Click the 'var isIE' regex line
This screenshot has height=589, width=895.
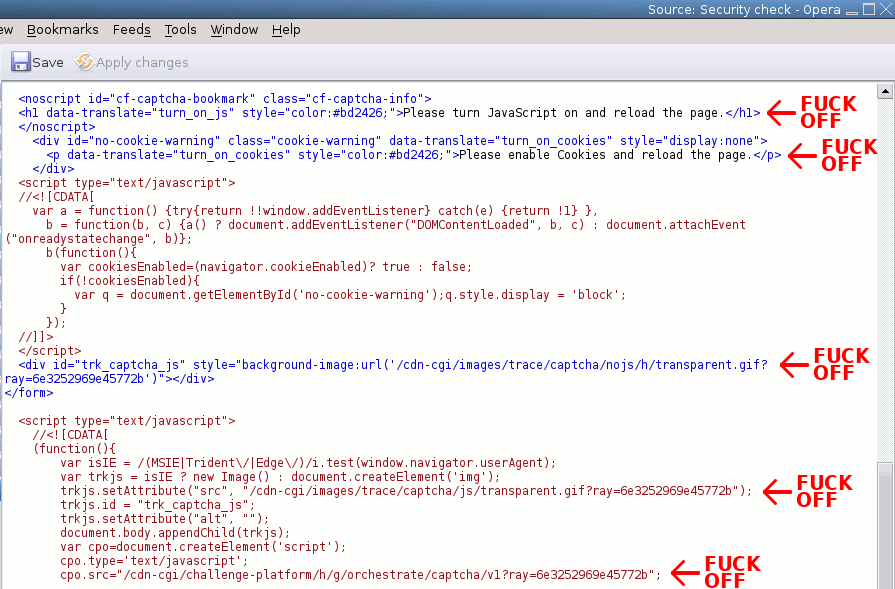[x=308, y=463]
